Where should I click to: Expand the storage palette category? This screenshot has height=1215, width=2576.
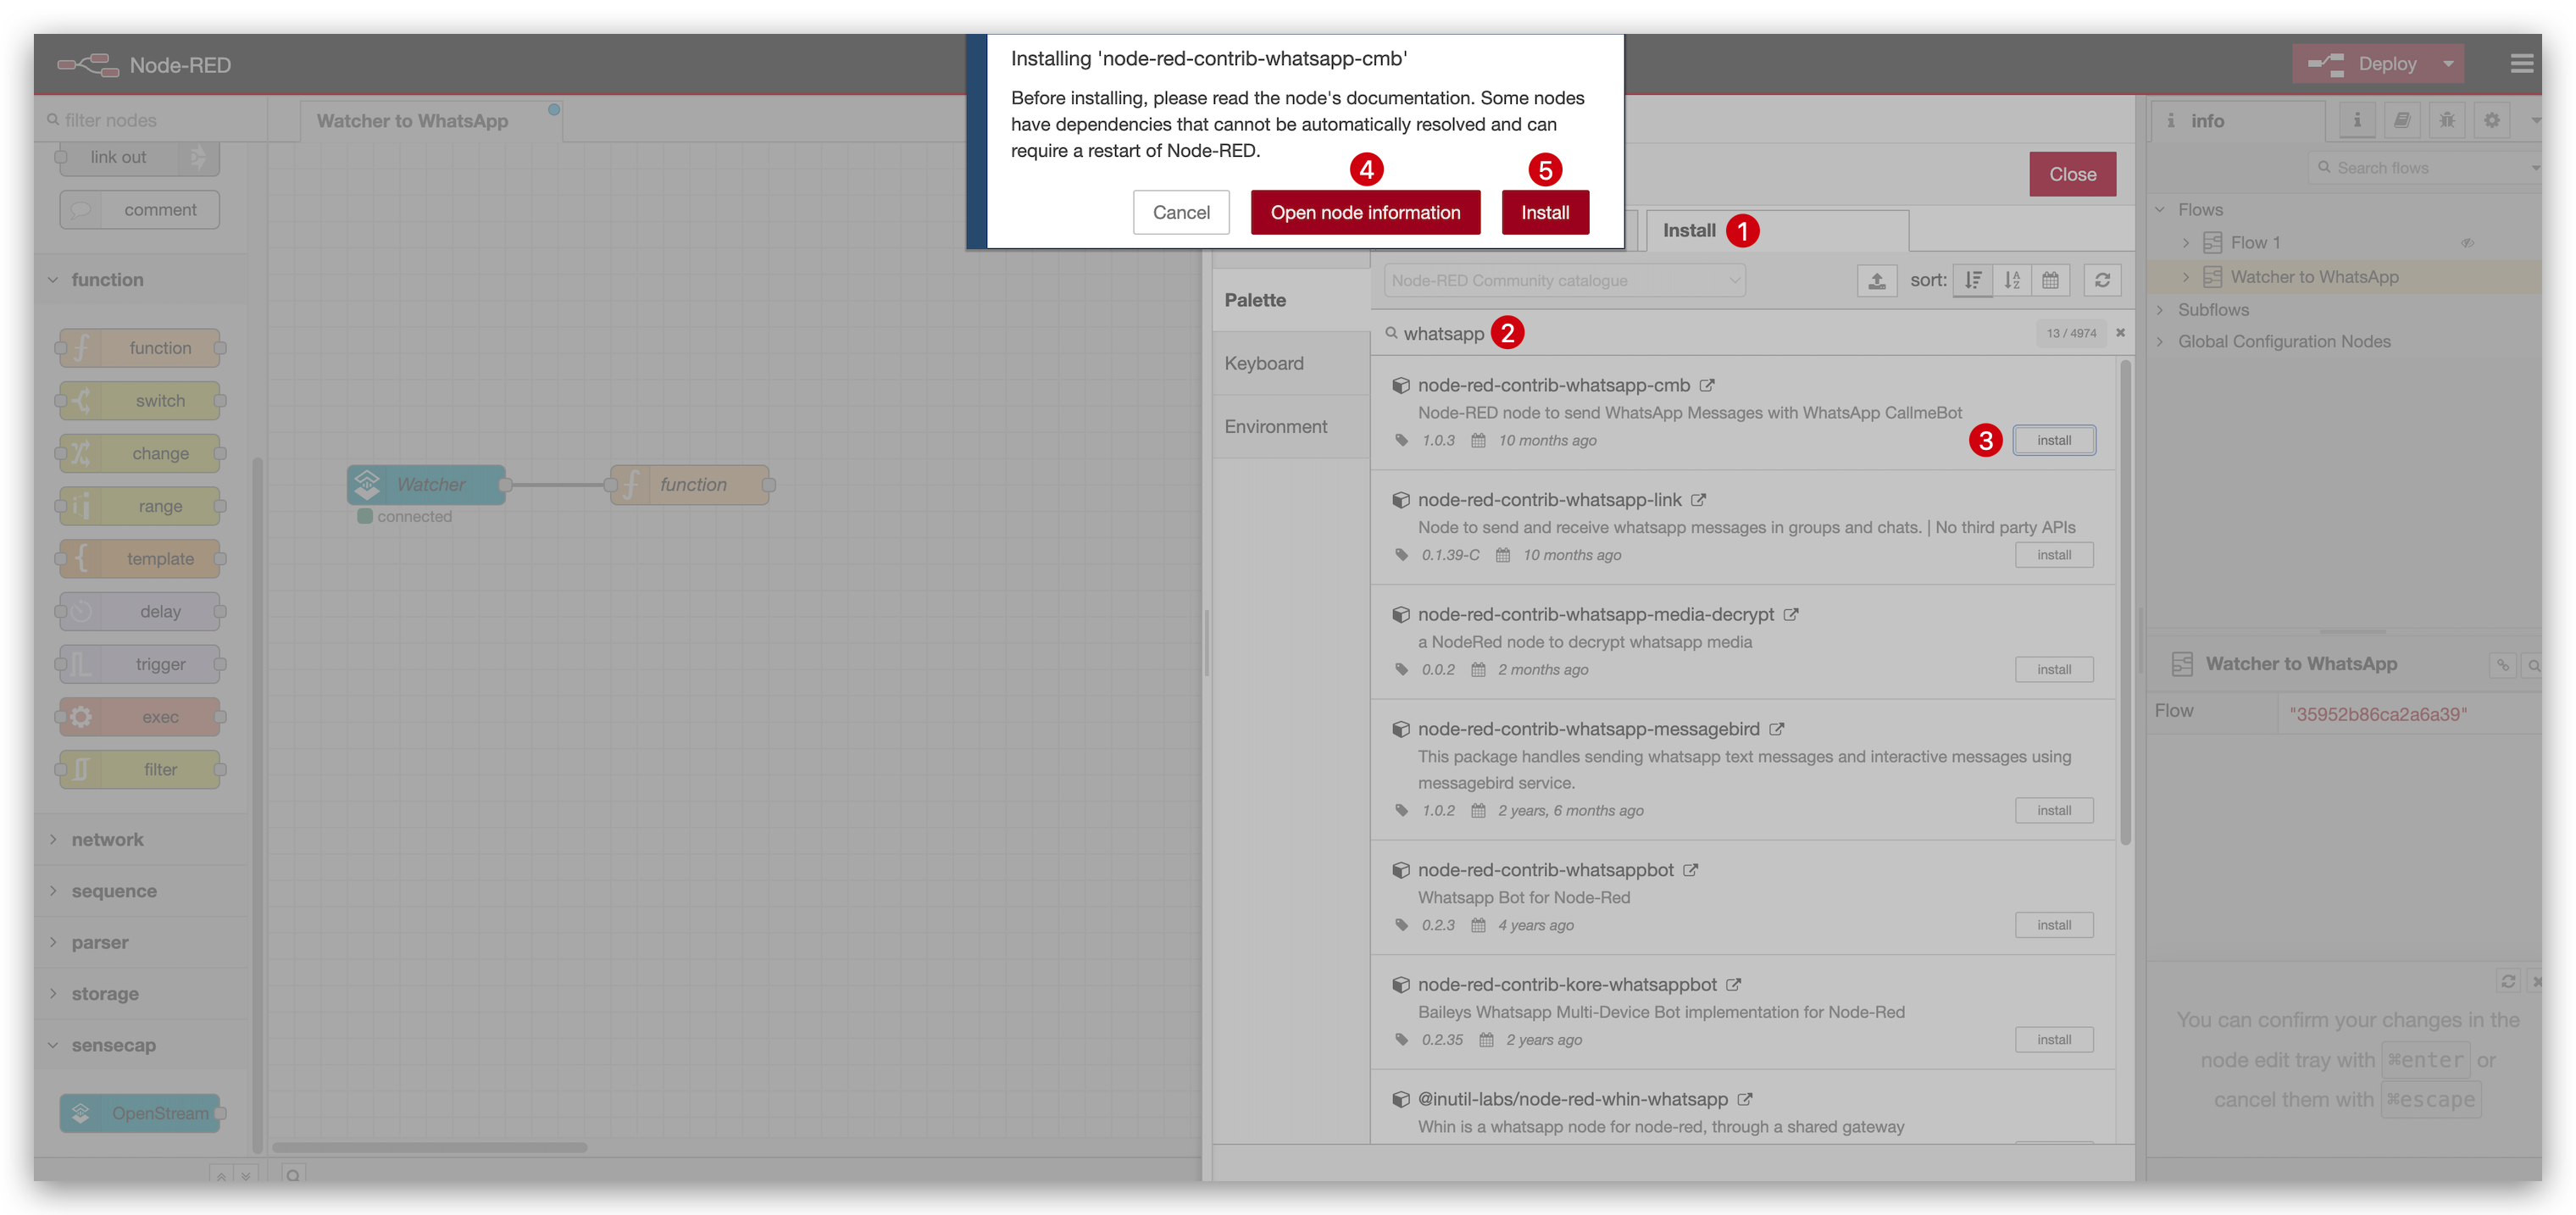point(141,994)
